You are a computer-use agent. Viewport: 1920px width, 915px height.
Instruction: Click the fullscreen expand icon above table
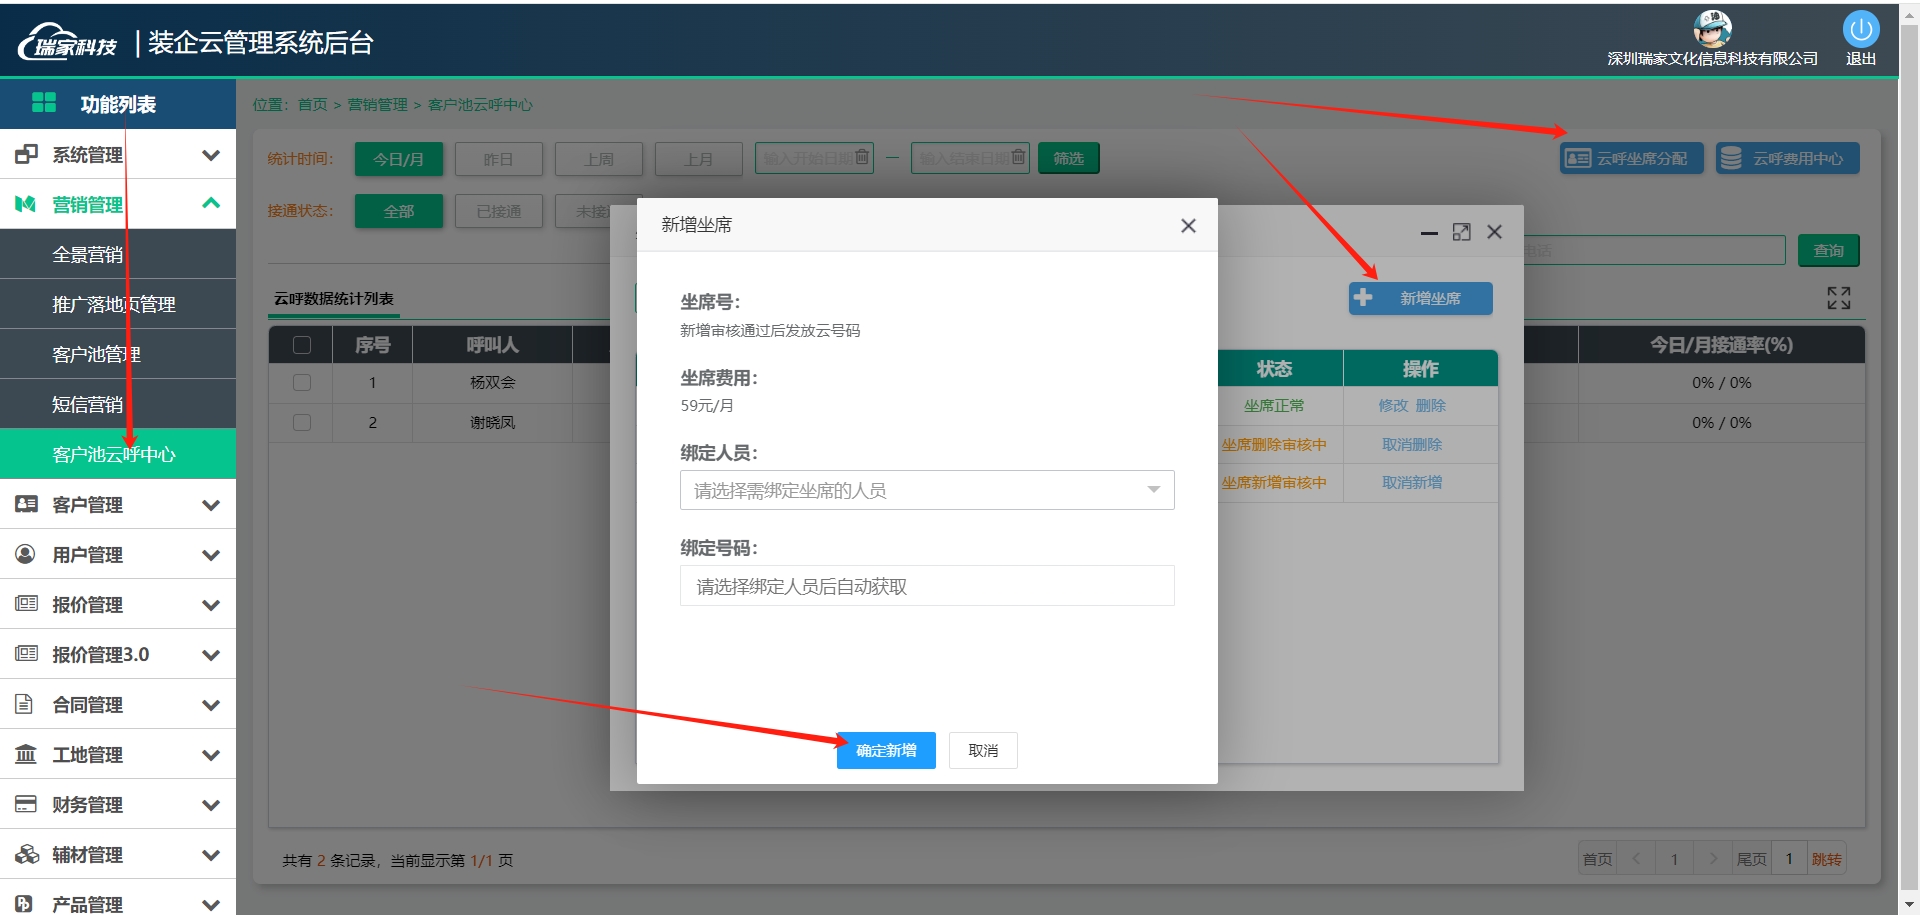(1838, 298)
